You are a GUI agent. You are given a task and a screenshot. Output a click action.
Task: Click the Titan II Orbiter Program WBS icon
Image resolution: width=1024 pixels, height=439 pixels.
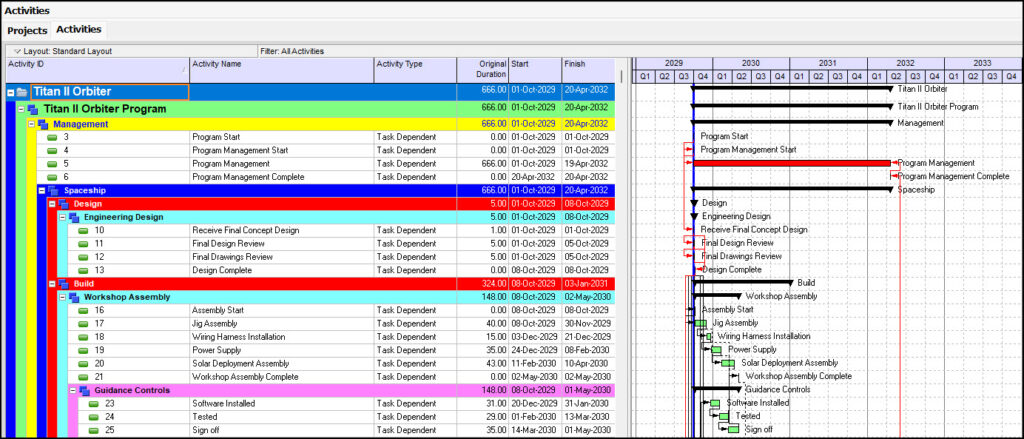pyautogui.click(x=33, y=108)
